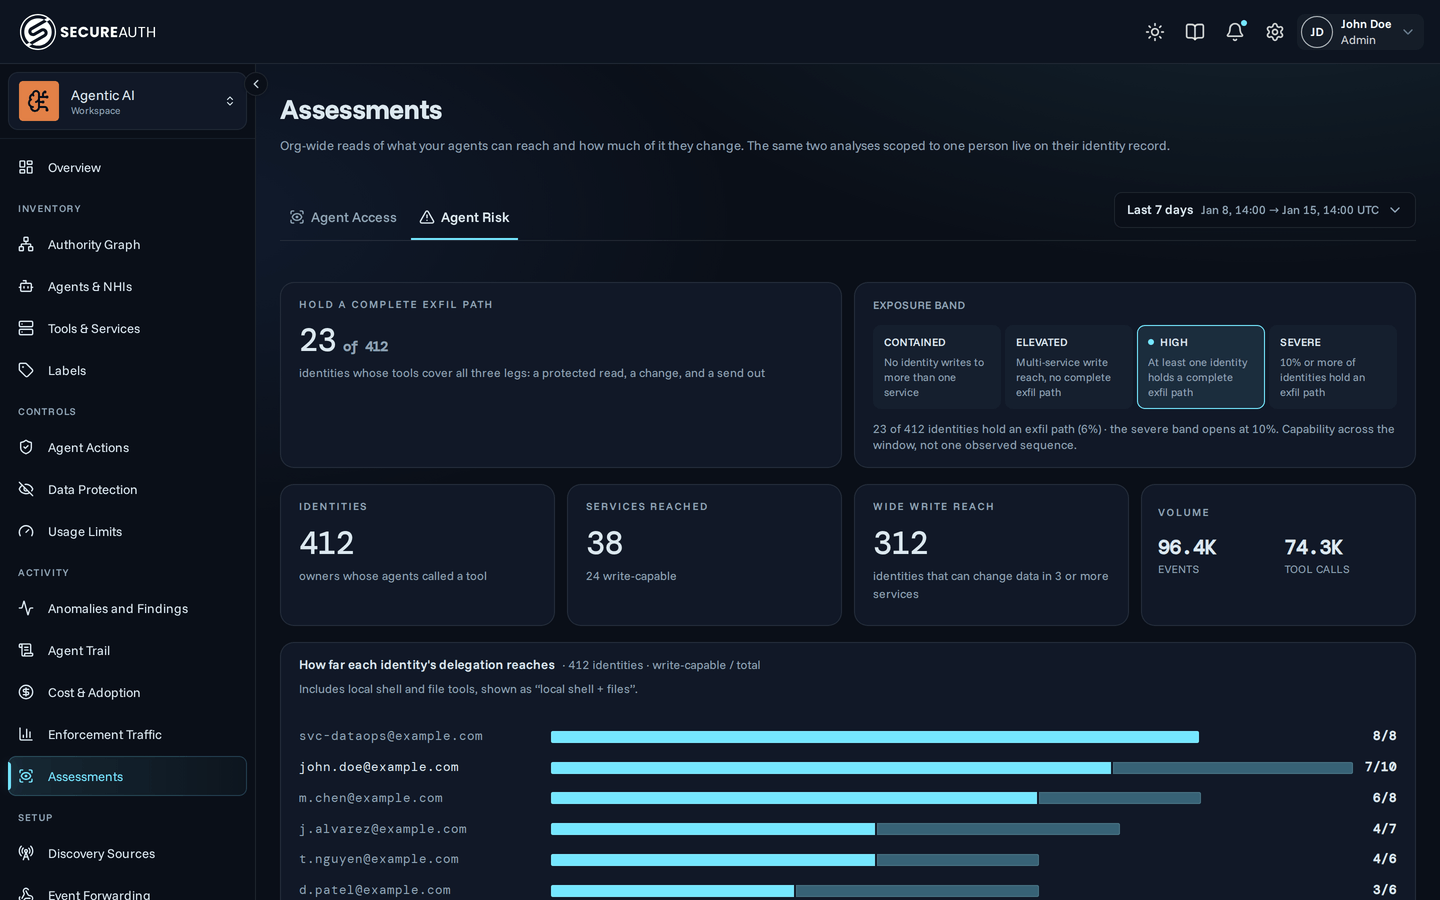The image size is (1440, 900).
Task: Collapse the sidebar with the chevron button
Action: 256,84
